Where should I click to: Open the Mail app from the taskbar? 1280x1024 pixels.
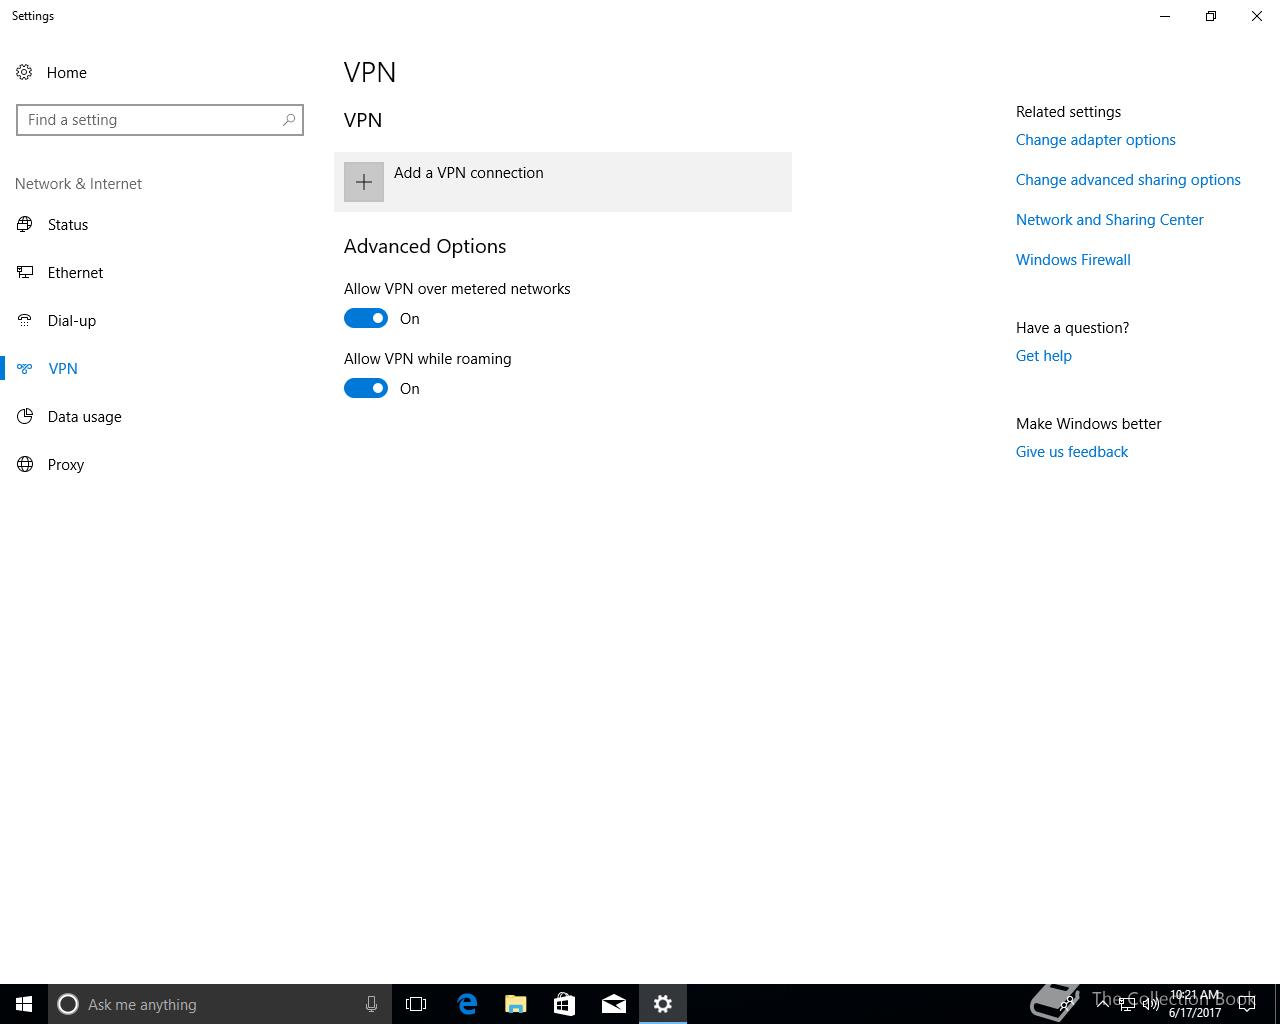613,1004
